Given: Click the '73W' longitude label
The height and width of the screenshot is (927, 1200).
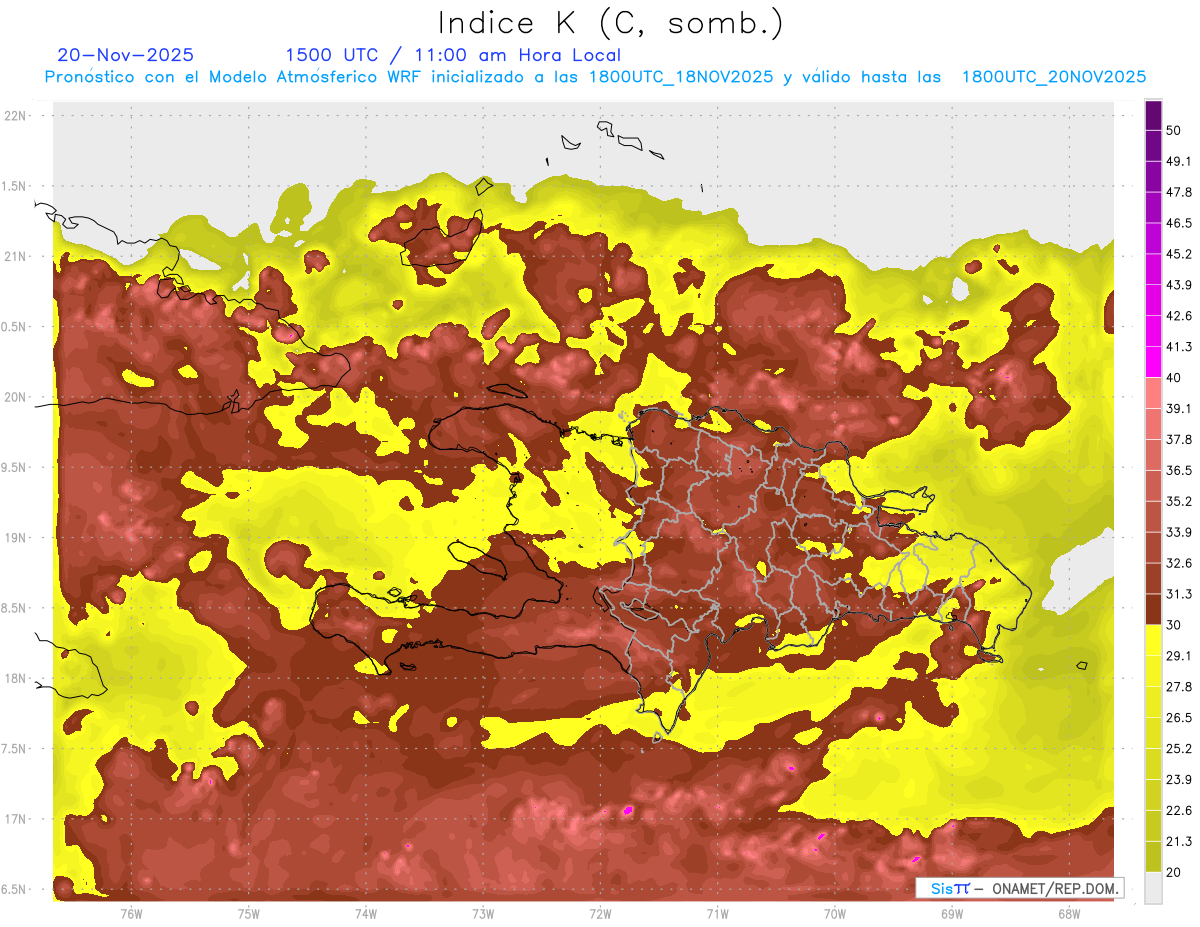Looking at the screenshot, I should coord(483,914).
